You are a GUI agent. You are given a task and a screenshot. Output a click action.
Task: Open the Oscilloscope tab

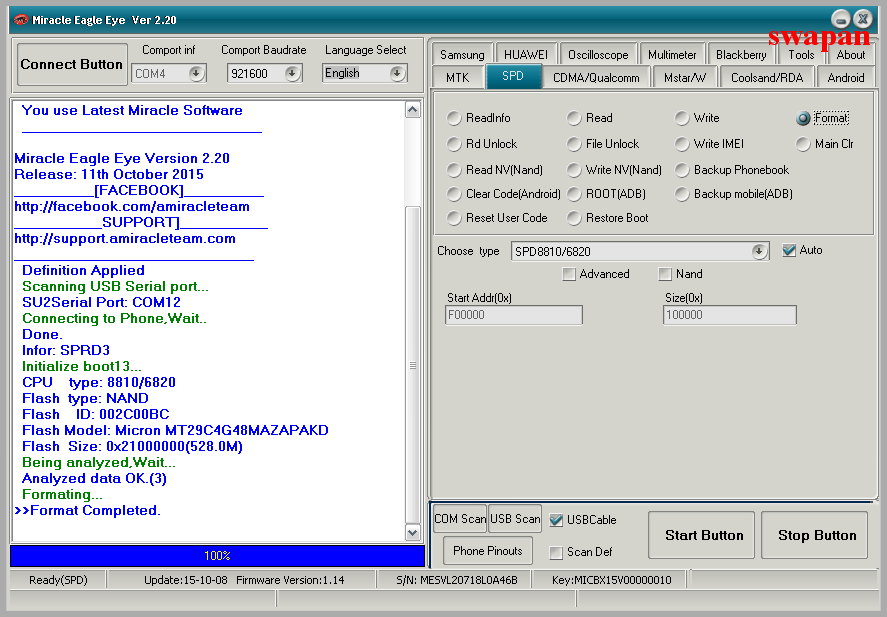click(598, 55)
